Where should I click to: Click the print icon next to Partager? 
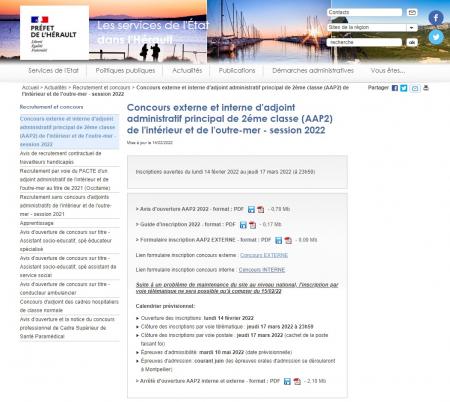tap(426, 88)
